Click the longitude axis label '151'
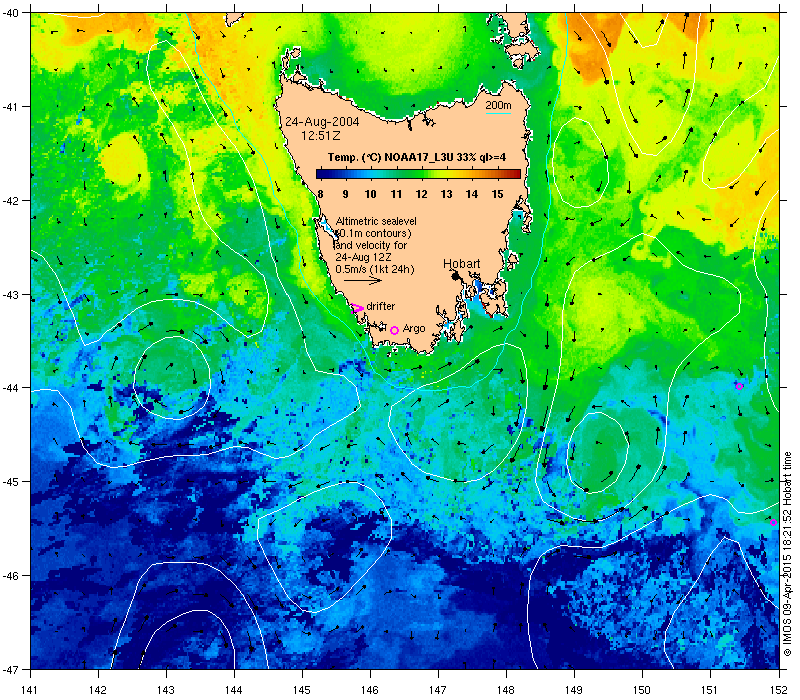Image resolution: width=800 pixels, height=700 pixels. pyautogui.click(x=710, y=691)
